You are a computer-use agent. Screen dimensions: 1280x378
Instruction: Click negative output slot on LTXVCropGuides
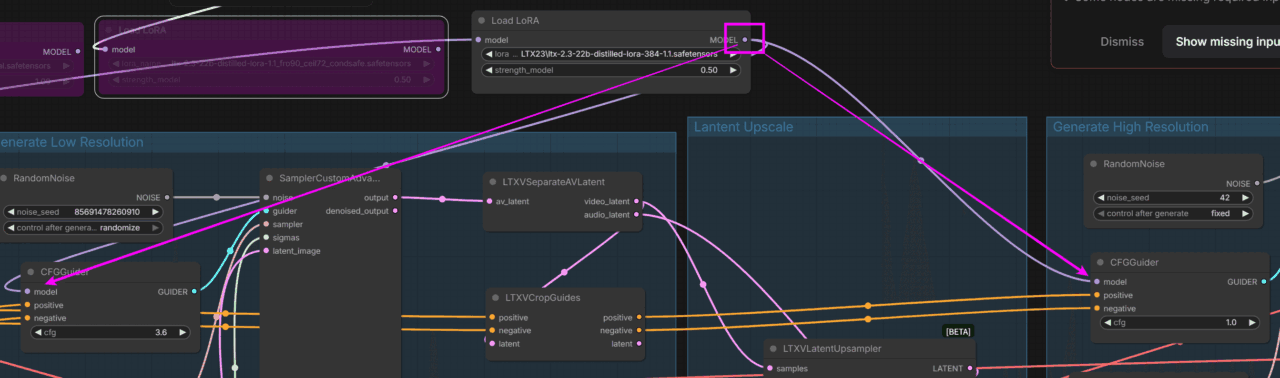[x=640, y=330]
